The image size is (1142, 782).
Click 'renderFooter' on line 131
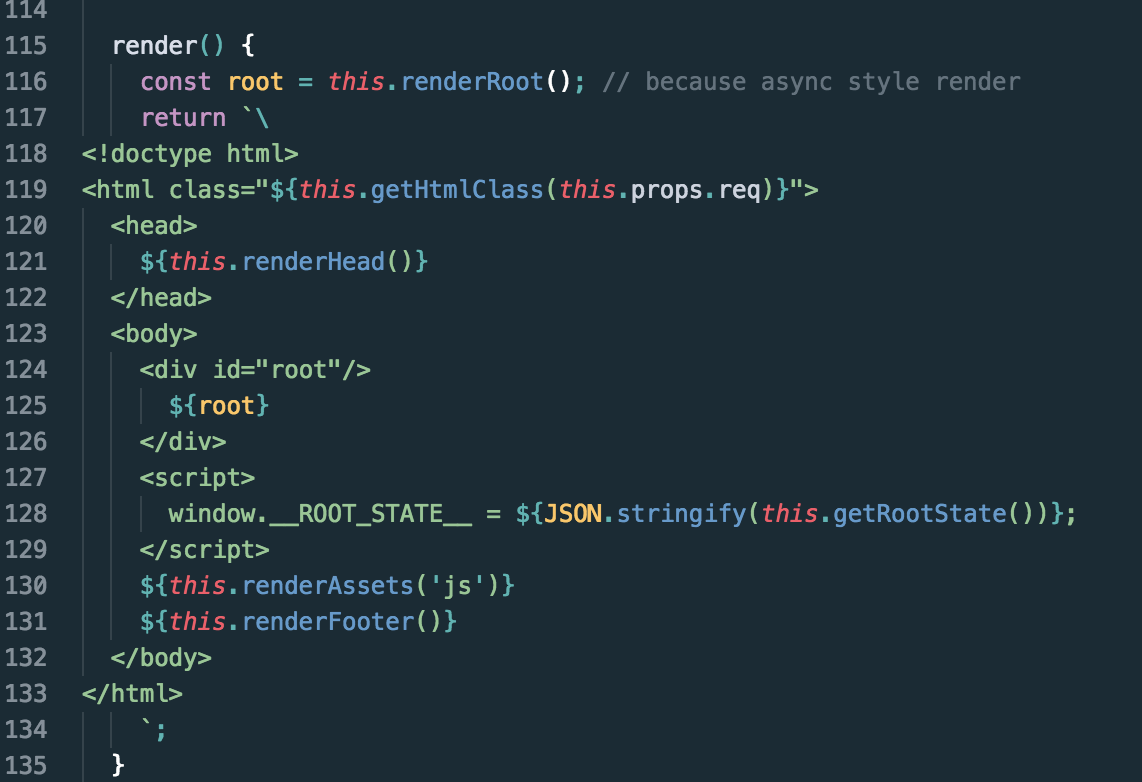328,622
